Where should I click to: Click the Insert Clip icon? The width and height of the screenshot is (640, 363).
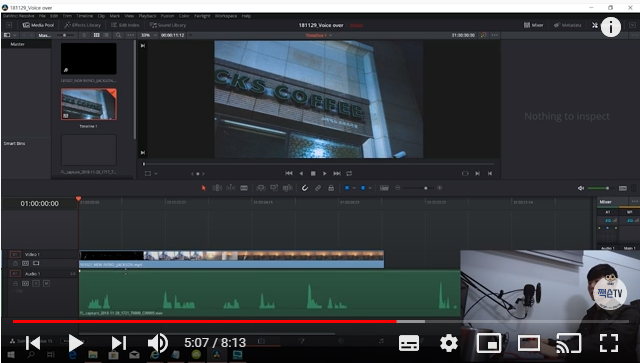tap(260, 188)
